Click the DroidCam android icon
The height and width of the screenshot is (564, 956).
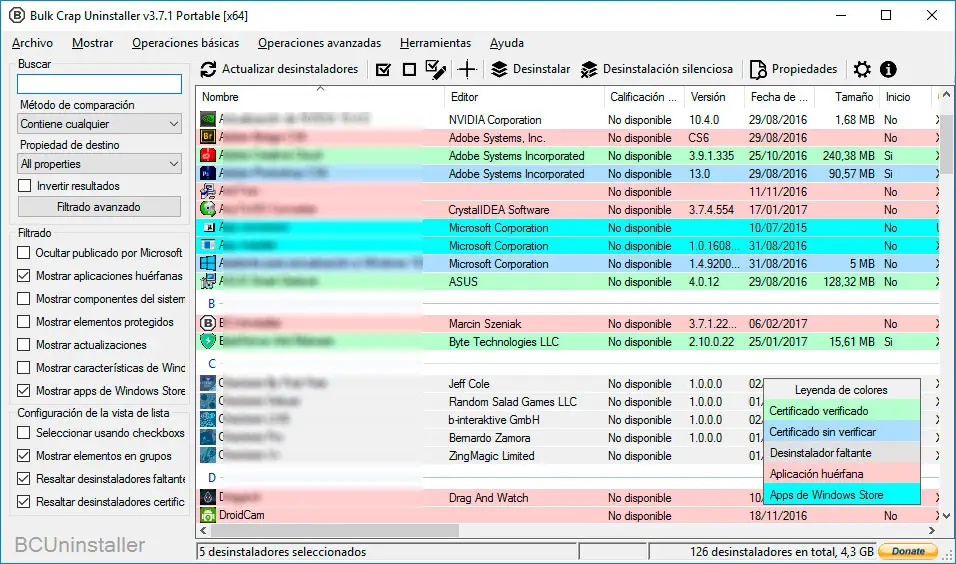pyautogui.click(x=208, y=515)
